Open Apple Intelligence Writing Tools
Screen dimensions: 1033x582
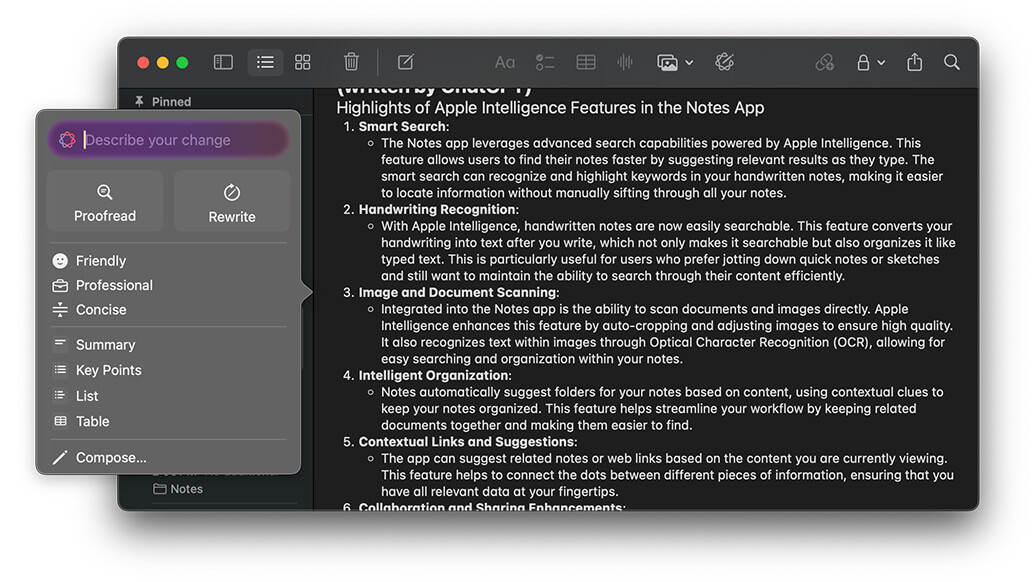(725, 63)
